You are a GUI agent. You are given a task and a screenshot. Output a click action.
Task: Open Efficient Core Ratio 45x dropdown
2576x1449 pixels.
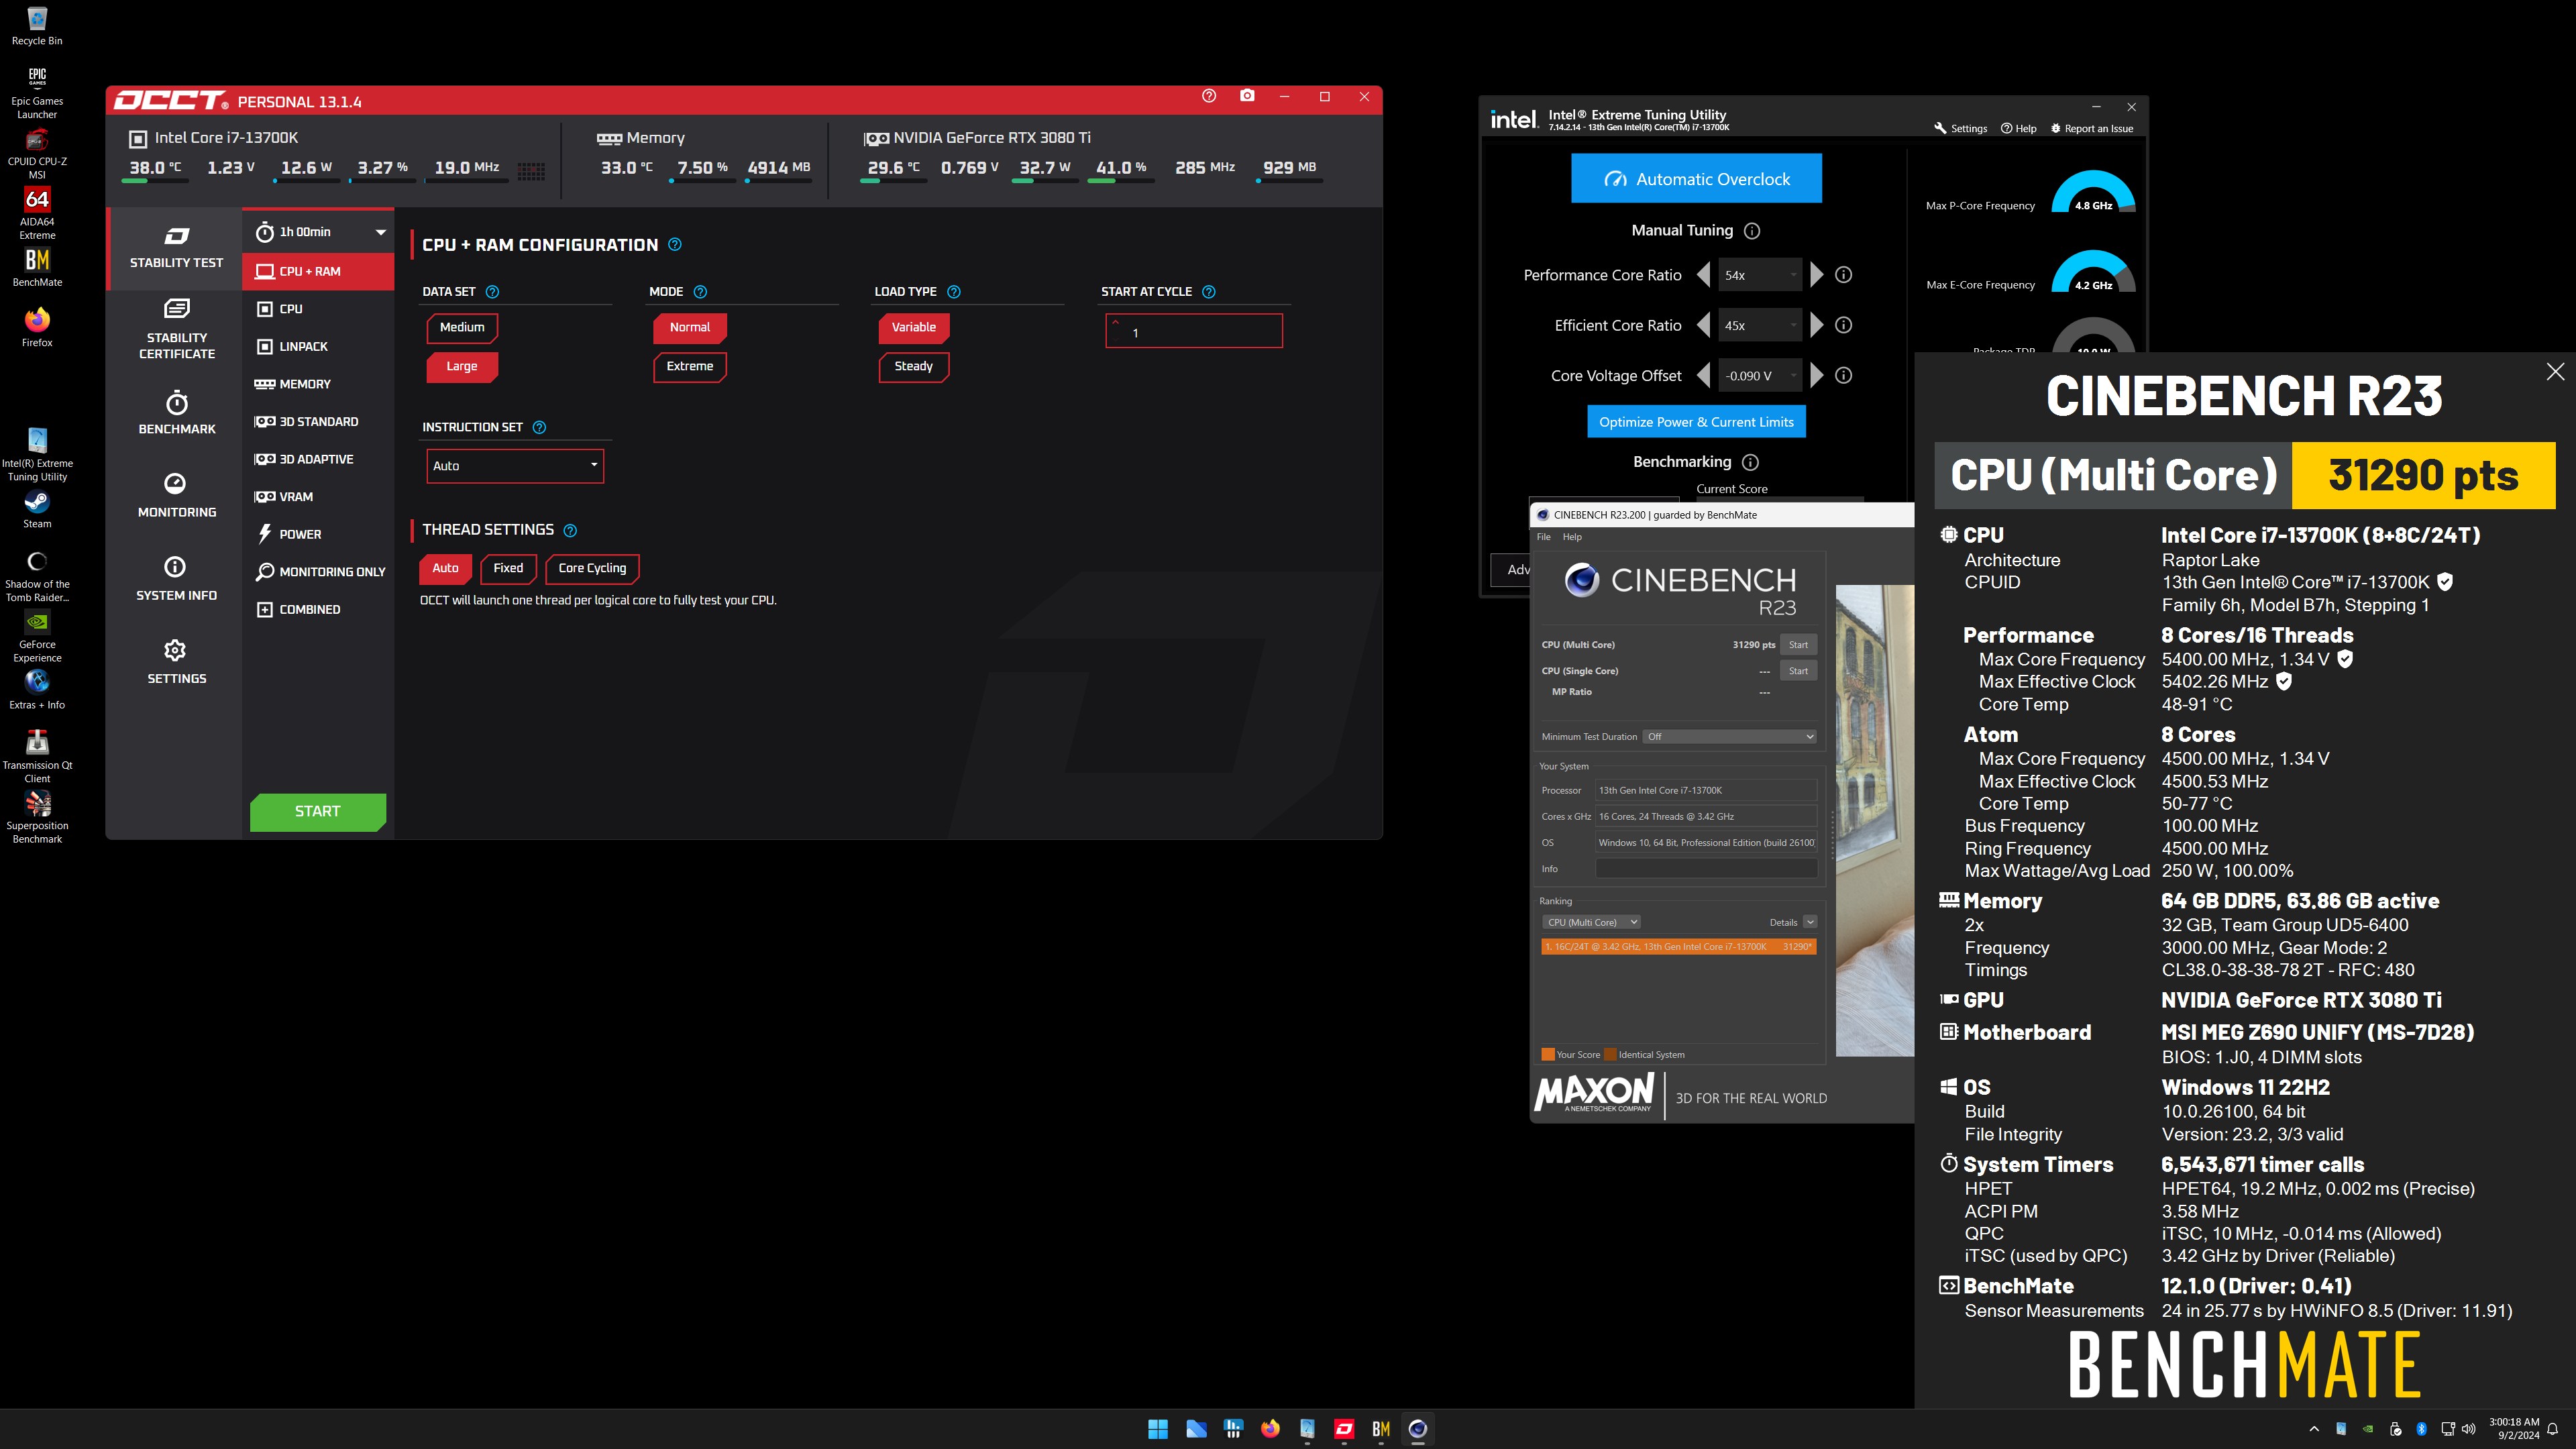(1760, 325)
